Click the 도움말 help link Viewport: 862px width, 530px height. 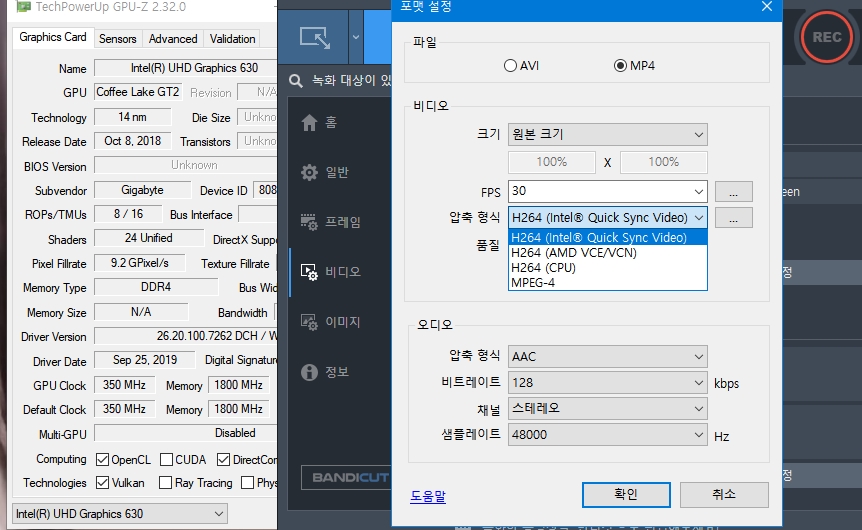428,495
